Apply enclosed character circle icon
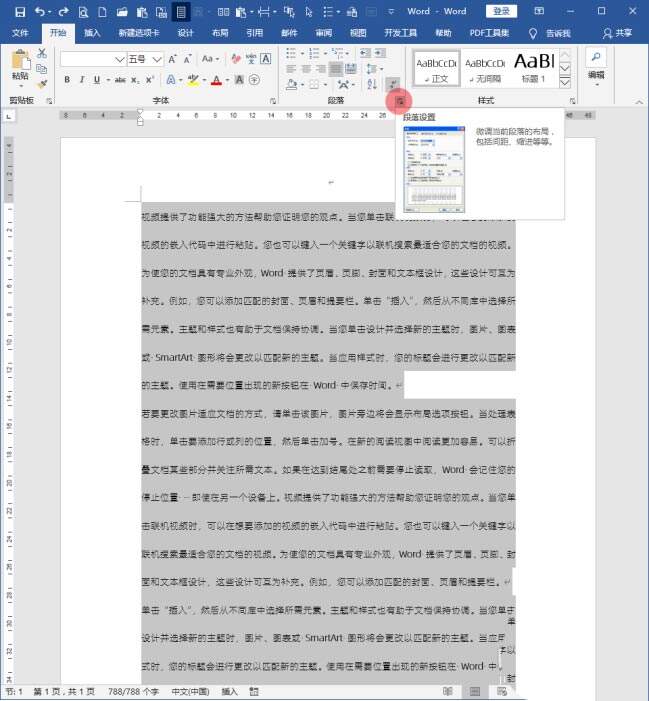This screenshot has width=649, height=701. 254,80
